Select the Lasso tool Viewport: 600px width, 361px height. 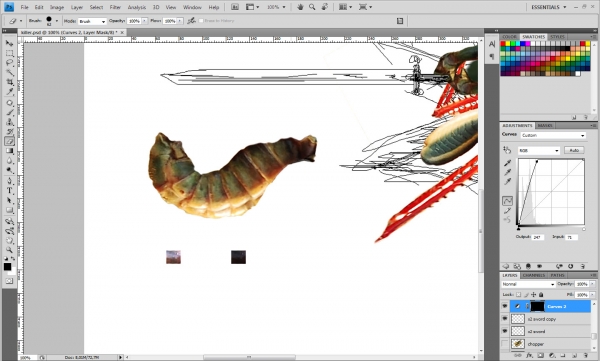(x=9, y=63)
